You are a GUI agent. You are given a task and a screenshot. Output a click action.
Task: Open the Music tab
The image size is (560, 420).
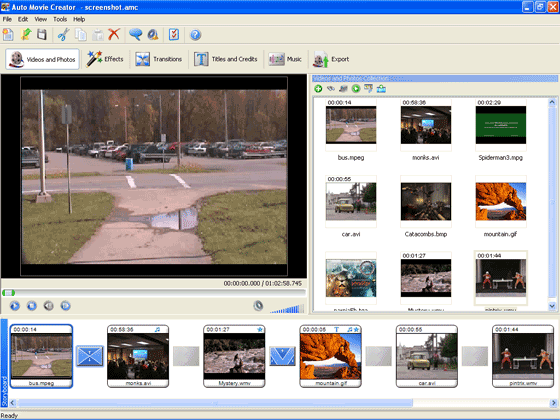pyautogui.click(x=285, y=59)
